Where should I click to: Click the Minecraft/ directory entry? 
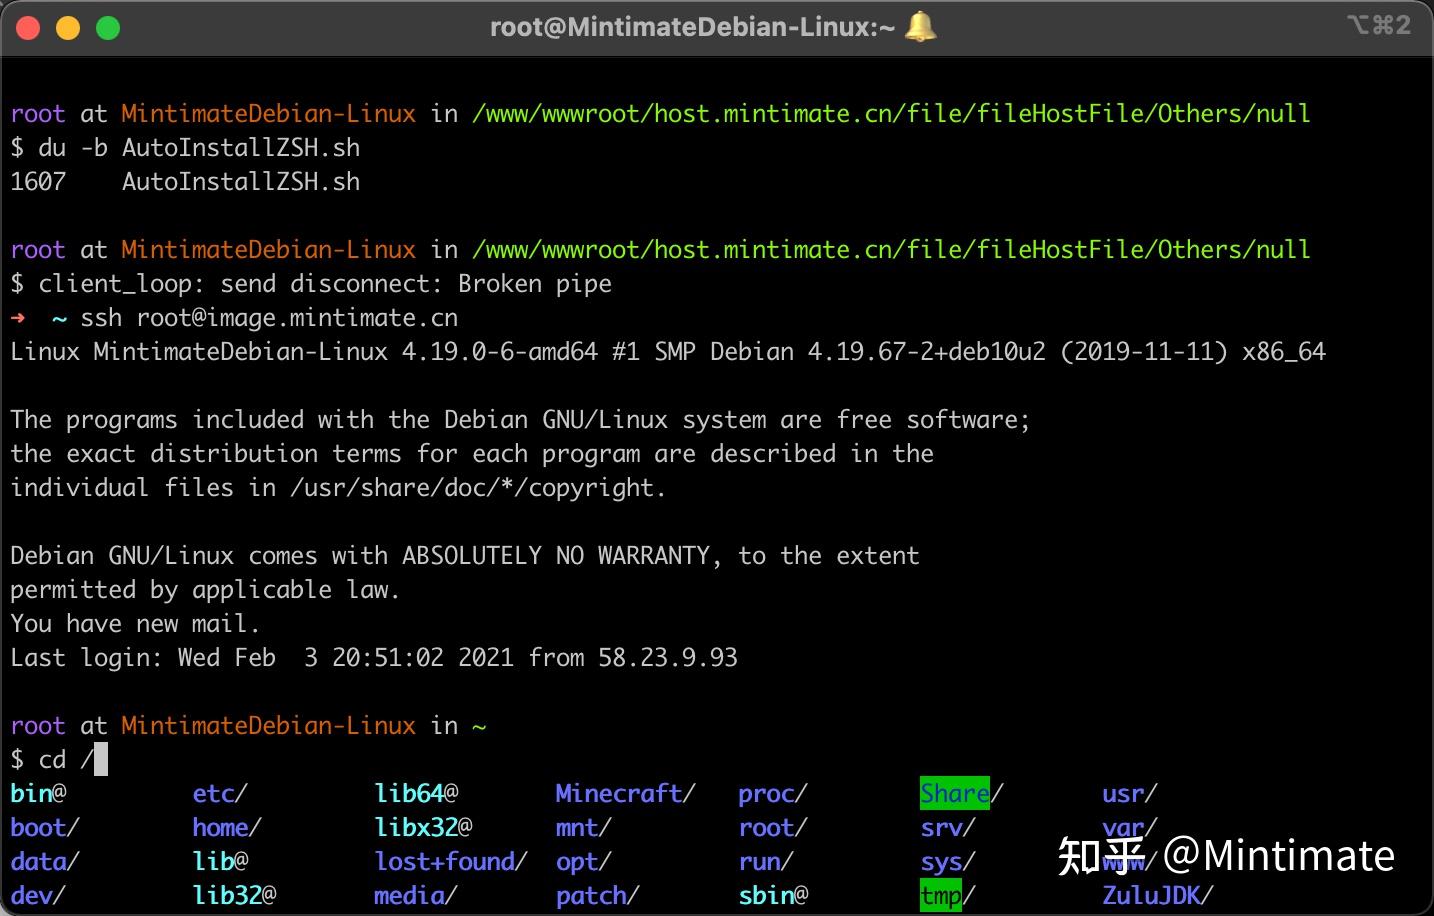click(622, 793)
